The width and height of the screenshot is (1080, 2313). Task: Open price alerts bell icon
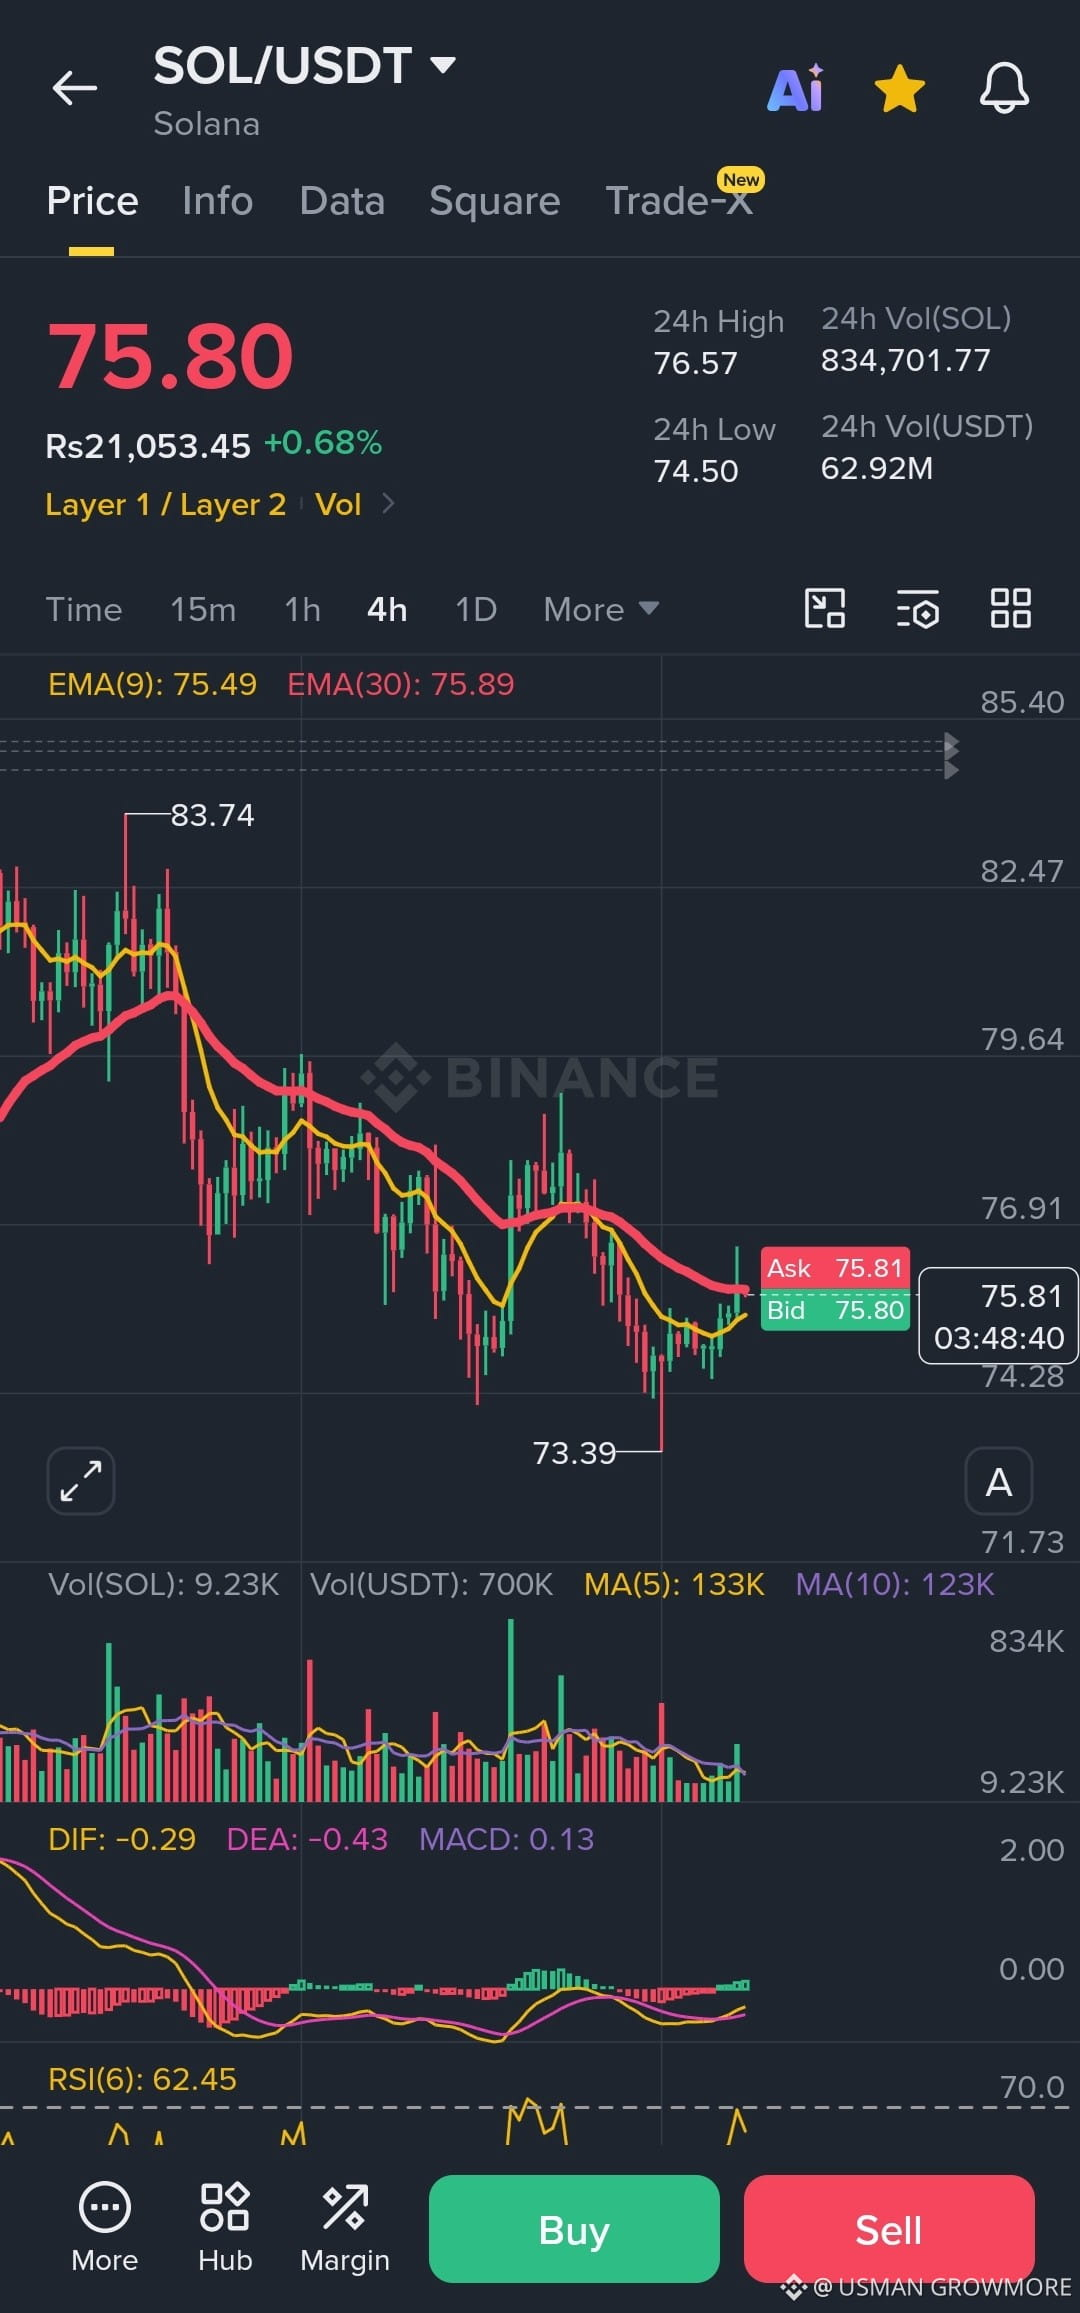click(1004, 88)
